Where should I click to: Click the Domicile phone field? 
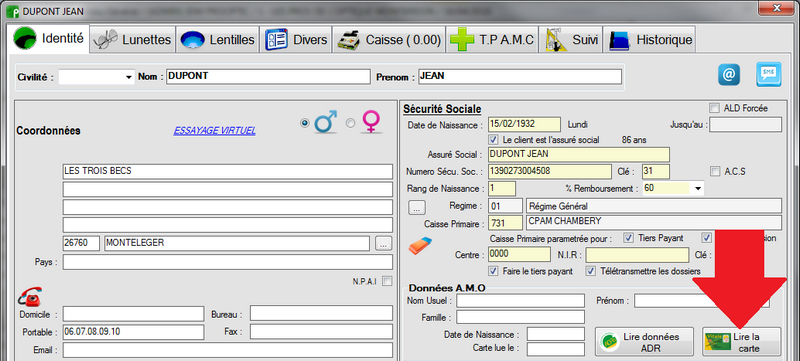pyautogui.click(x=133, y=314)
